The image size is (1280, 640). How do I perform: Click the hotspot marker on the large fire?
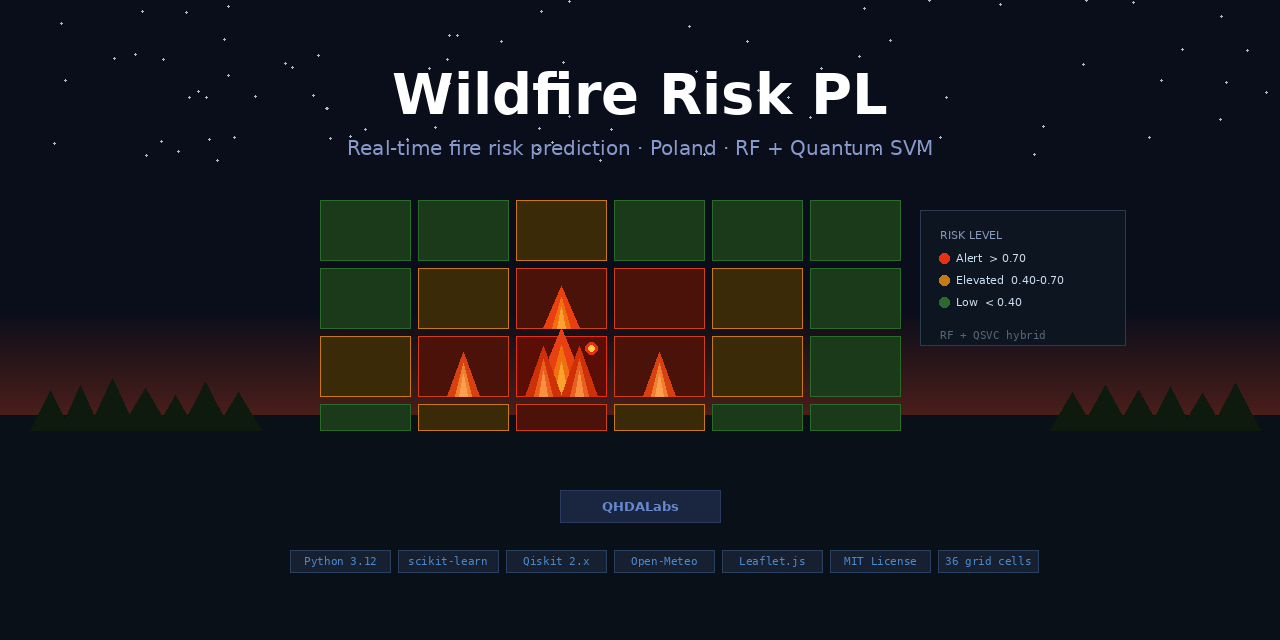click(591, 348)
